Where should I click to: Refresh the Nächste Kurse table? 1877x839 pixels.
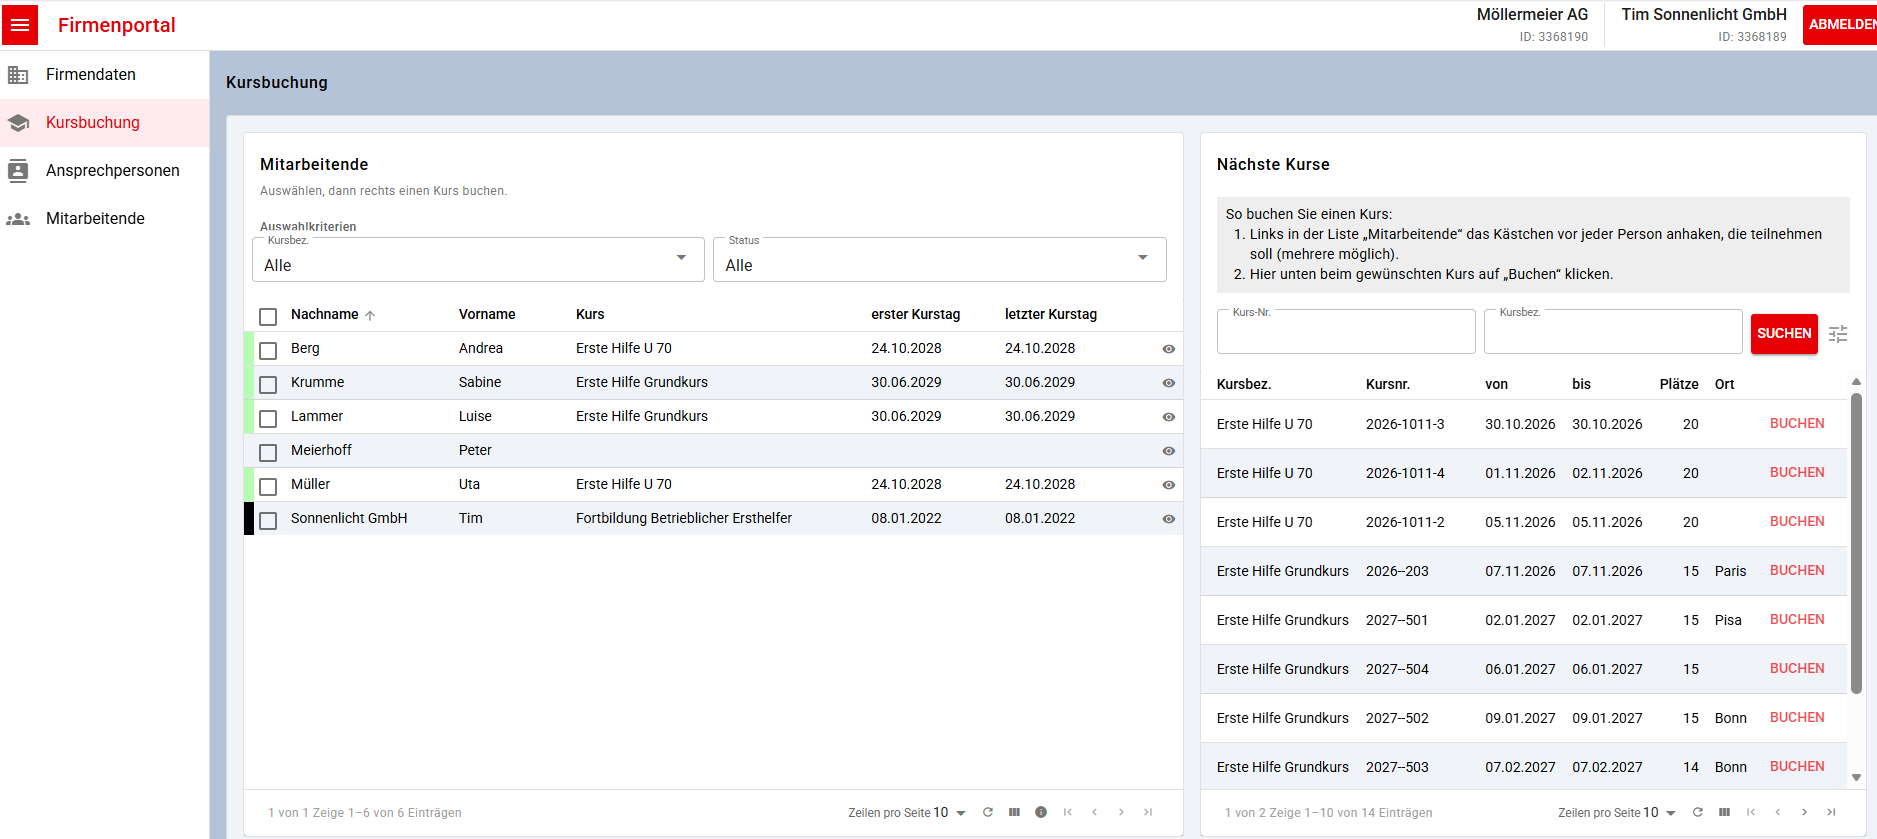[x=1698, y=812]
